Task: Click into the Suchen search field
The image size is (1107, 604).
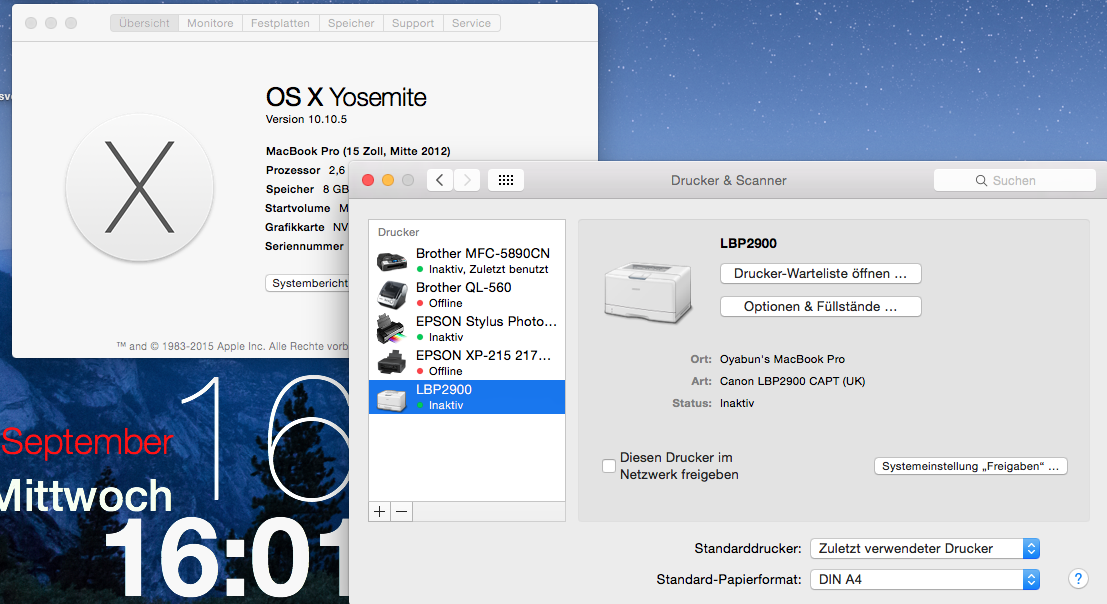Action: (1015, 181)
